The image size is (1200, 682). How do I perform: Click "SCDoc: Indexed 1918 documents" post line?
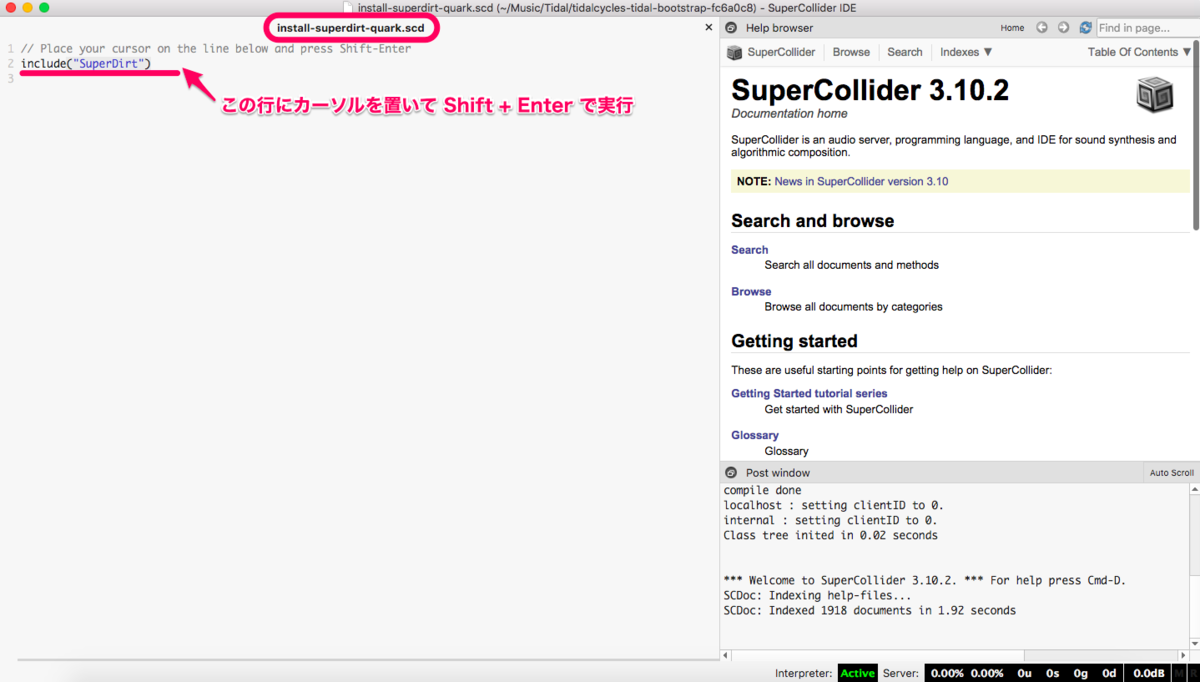tap(869, 610)
